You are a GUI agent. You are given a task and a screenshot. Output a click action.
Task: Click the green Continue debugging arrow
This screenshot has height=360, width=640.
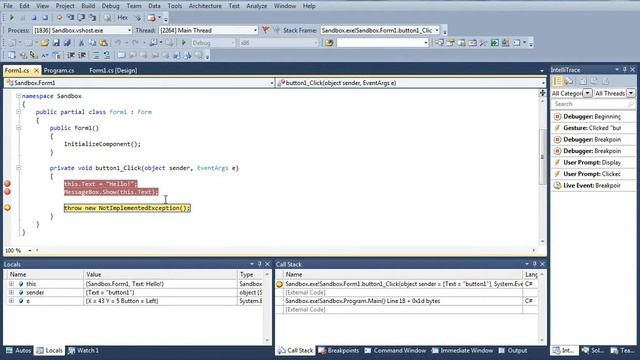(12, 18)
